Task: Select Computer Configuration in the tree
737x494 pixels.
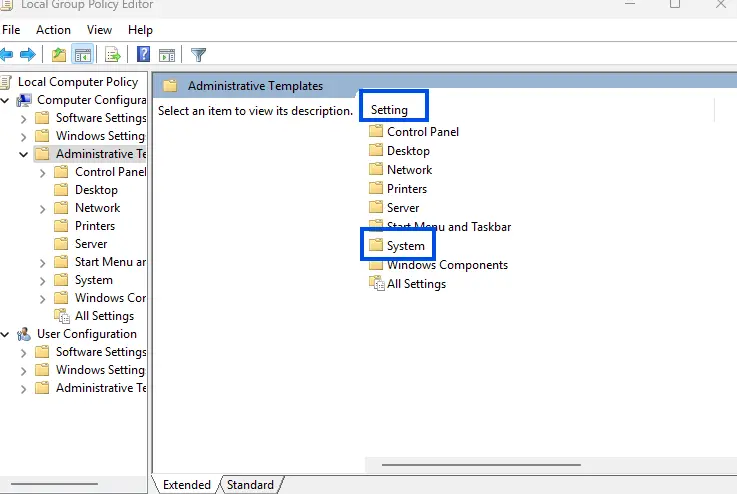Action: click(92, 100)
